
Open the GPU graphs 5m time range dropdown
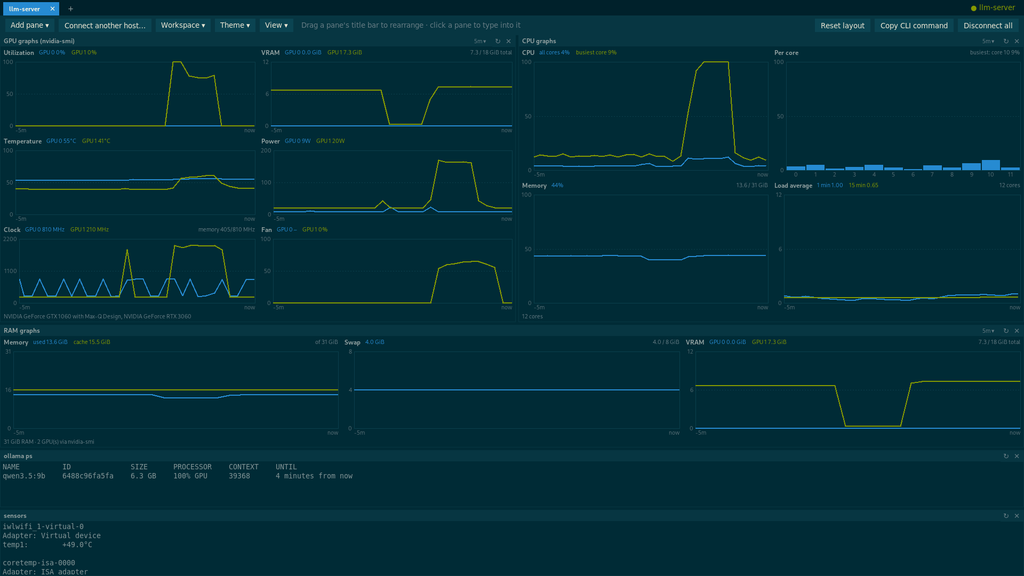click(x=480, y=41)
